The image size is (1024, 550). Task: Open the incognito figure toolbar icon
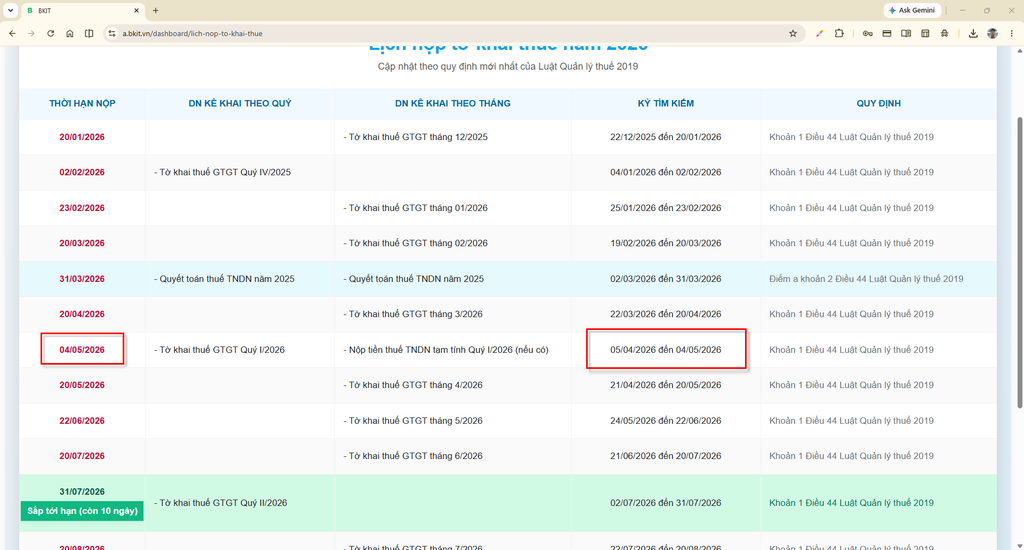coord(944,33)
